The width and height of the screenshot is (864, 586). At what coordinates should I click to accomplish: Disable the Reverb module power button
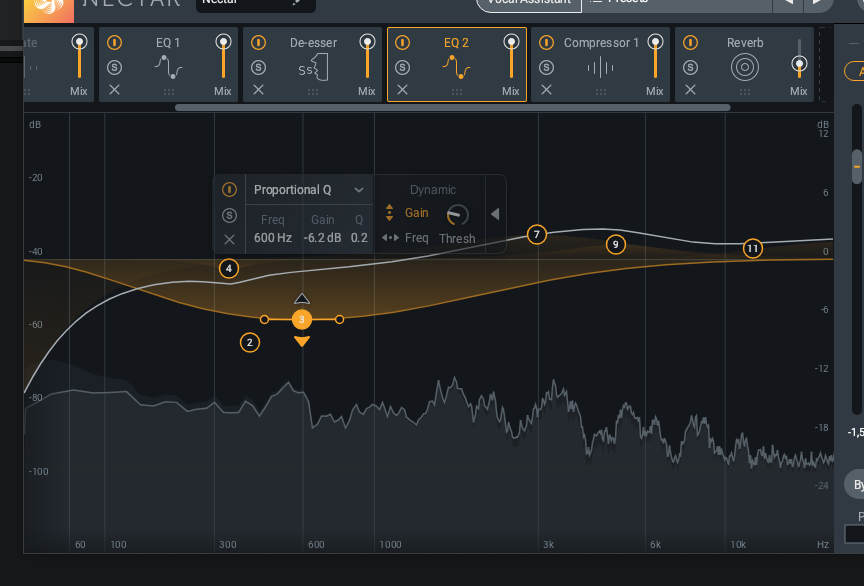[x=688, y=42]
